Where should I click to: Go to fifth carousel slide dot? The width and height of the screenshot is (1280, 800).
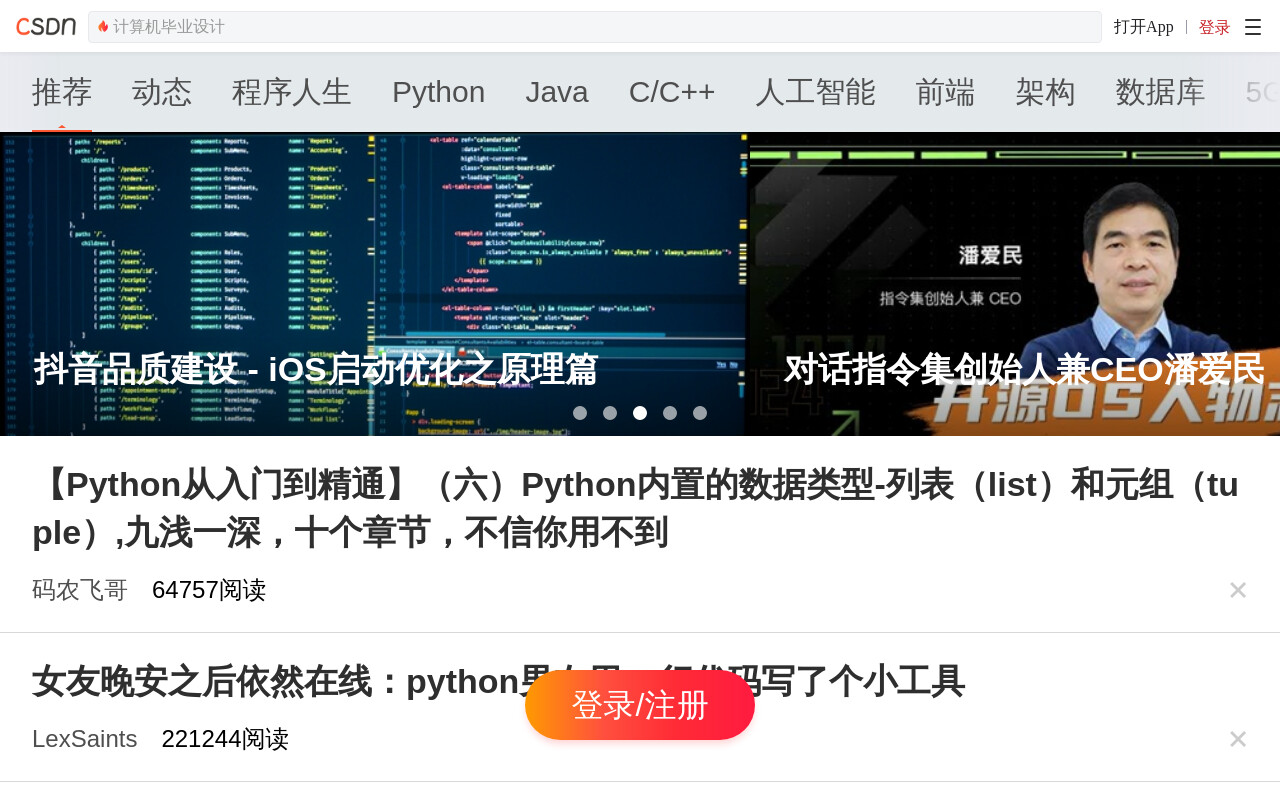pyautogui.click(x=700, y=413)
